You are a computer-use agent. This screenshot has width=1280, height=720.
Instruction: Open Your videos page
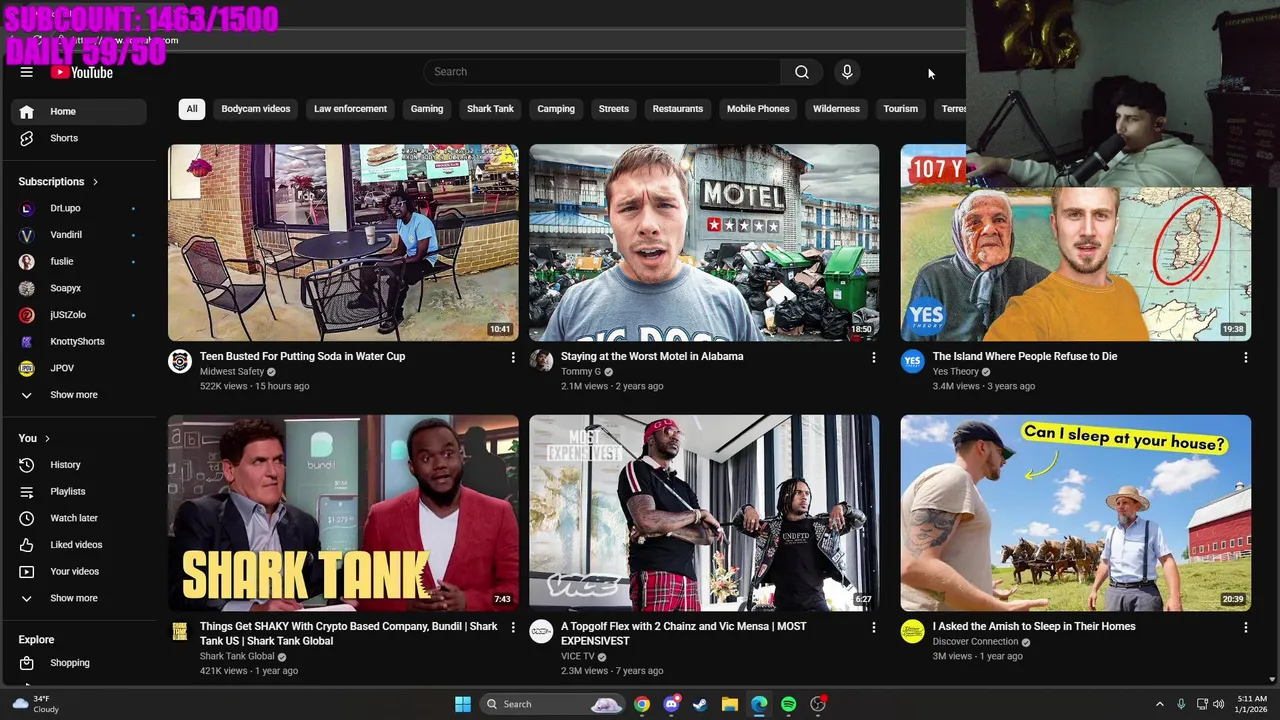point(79,571)
